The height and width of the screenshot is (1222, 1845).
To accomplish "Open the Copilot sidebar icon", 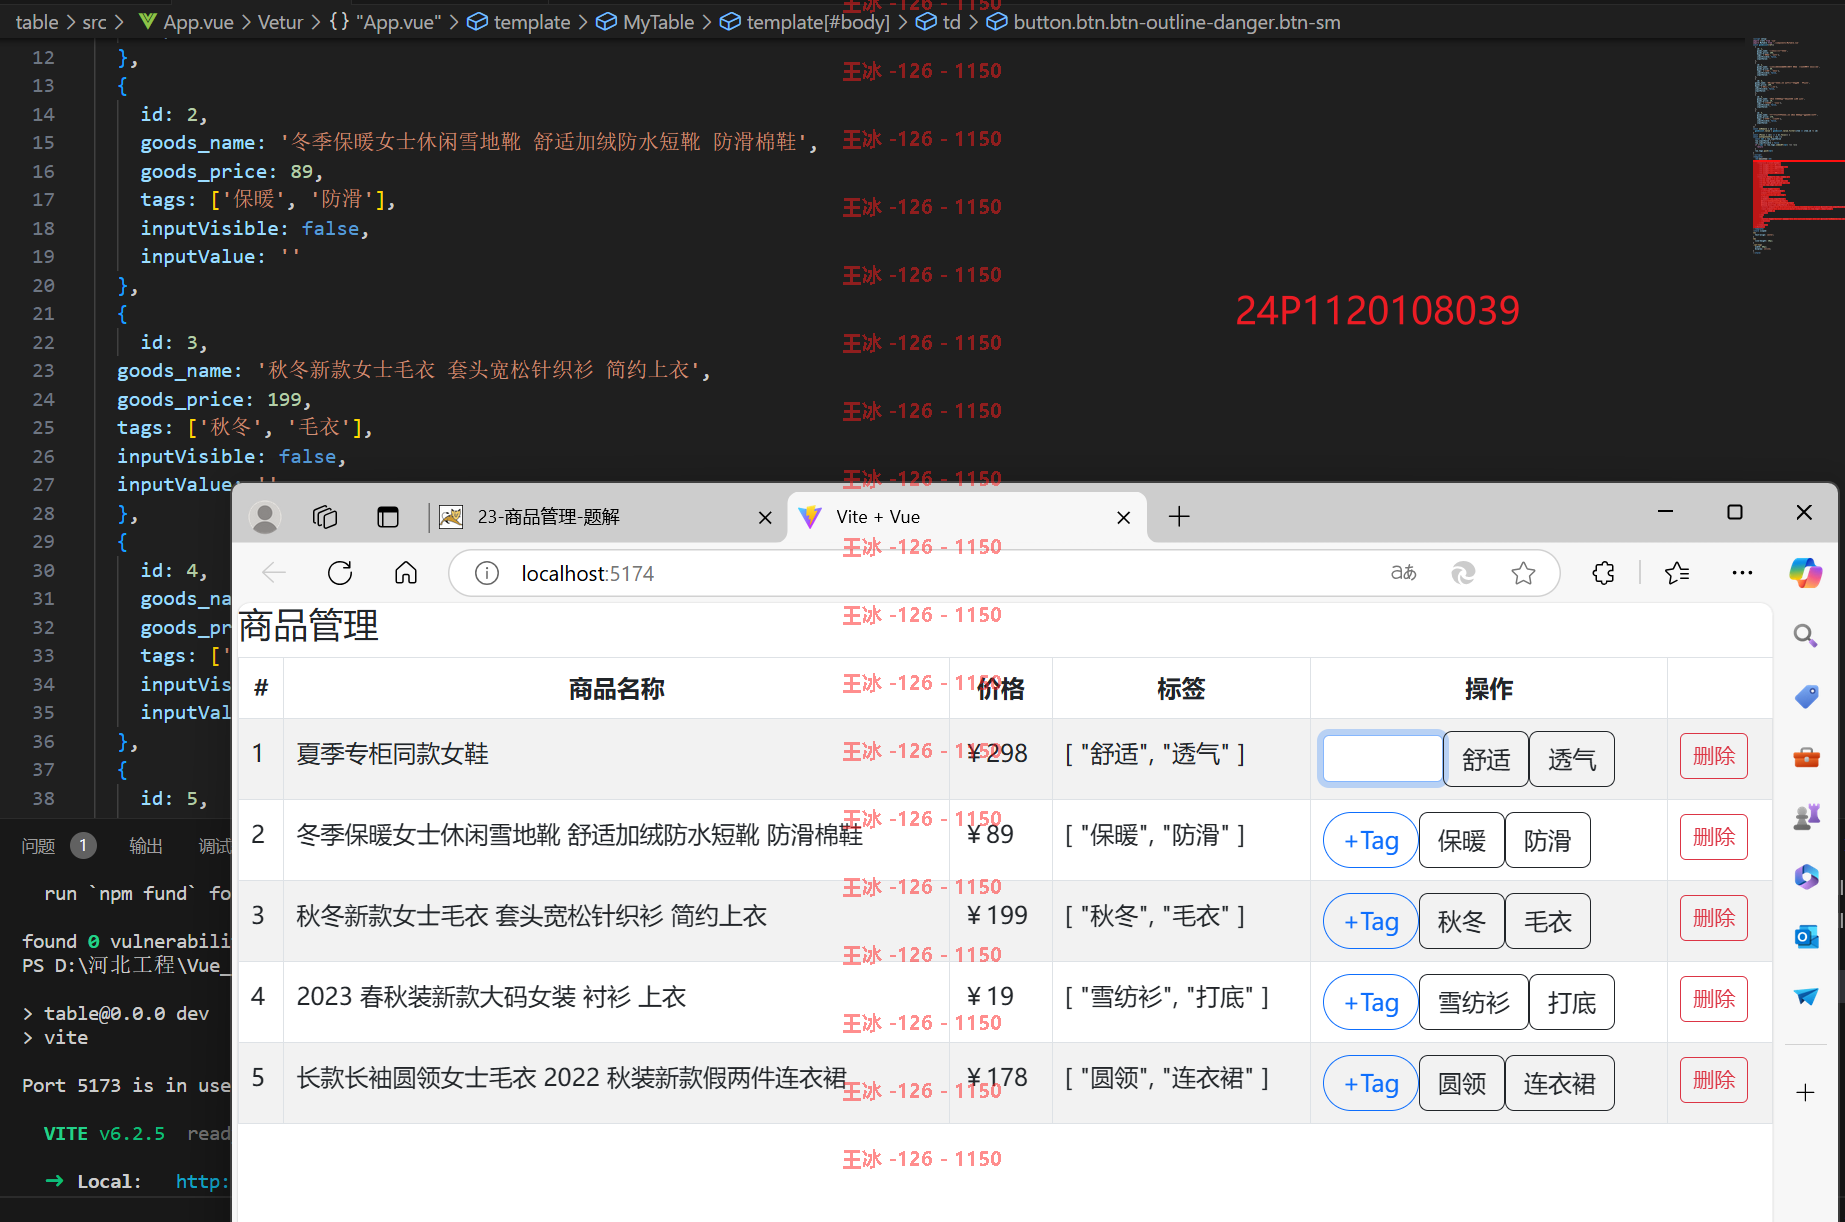I will (x=1805, y=573).
